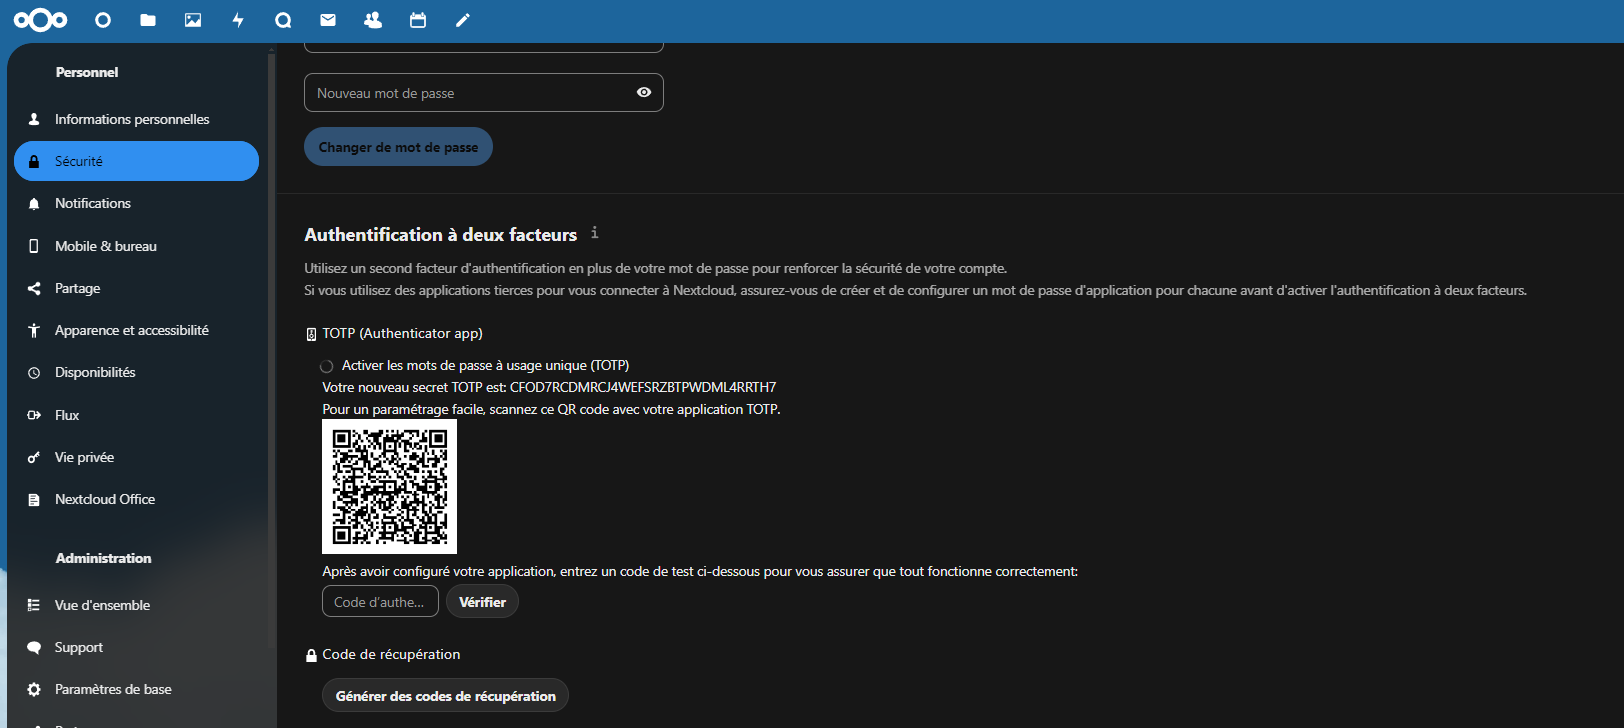Click the Vérifier button
Image resolution: width=1624 pixels, height=728 pixels.
(482, 602)
